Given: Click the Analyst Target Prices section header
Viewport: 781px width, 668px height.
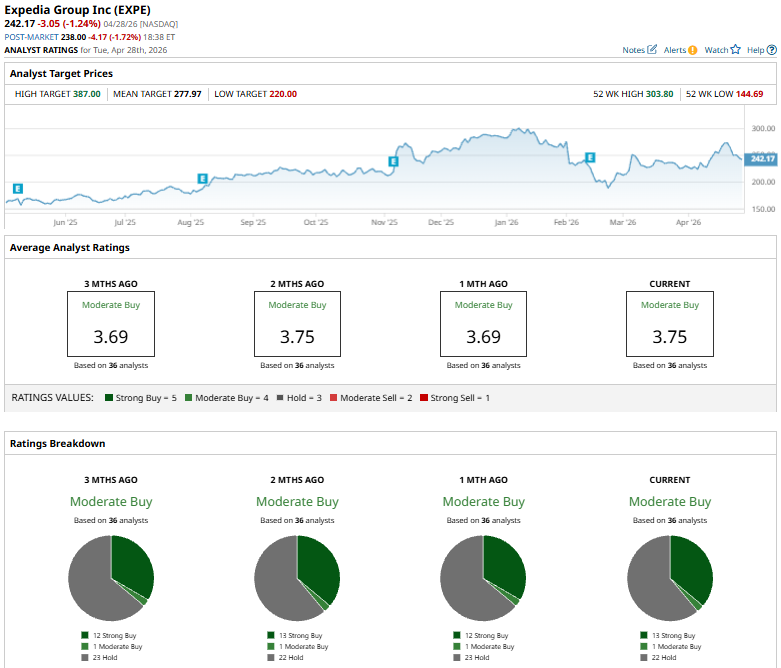Looking at the screenshot, I should (x=61, y=73).
